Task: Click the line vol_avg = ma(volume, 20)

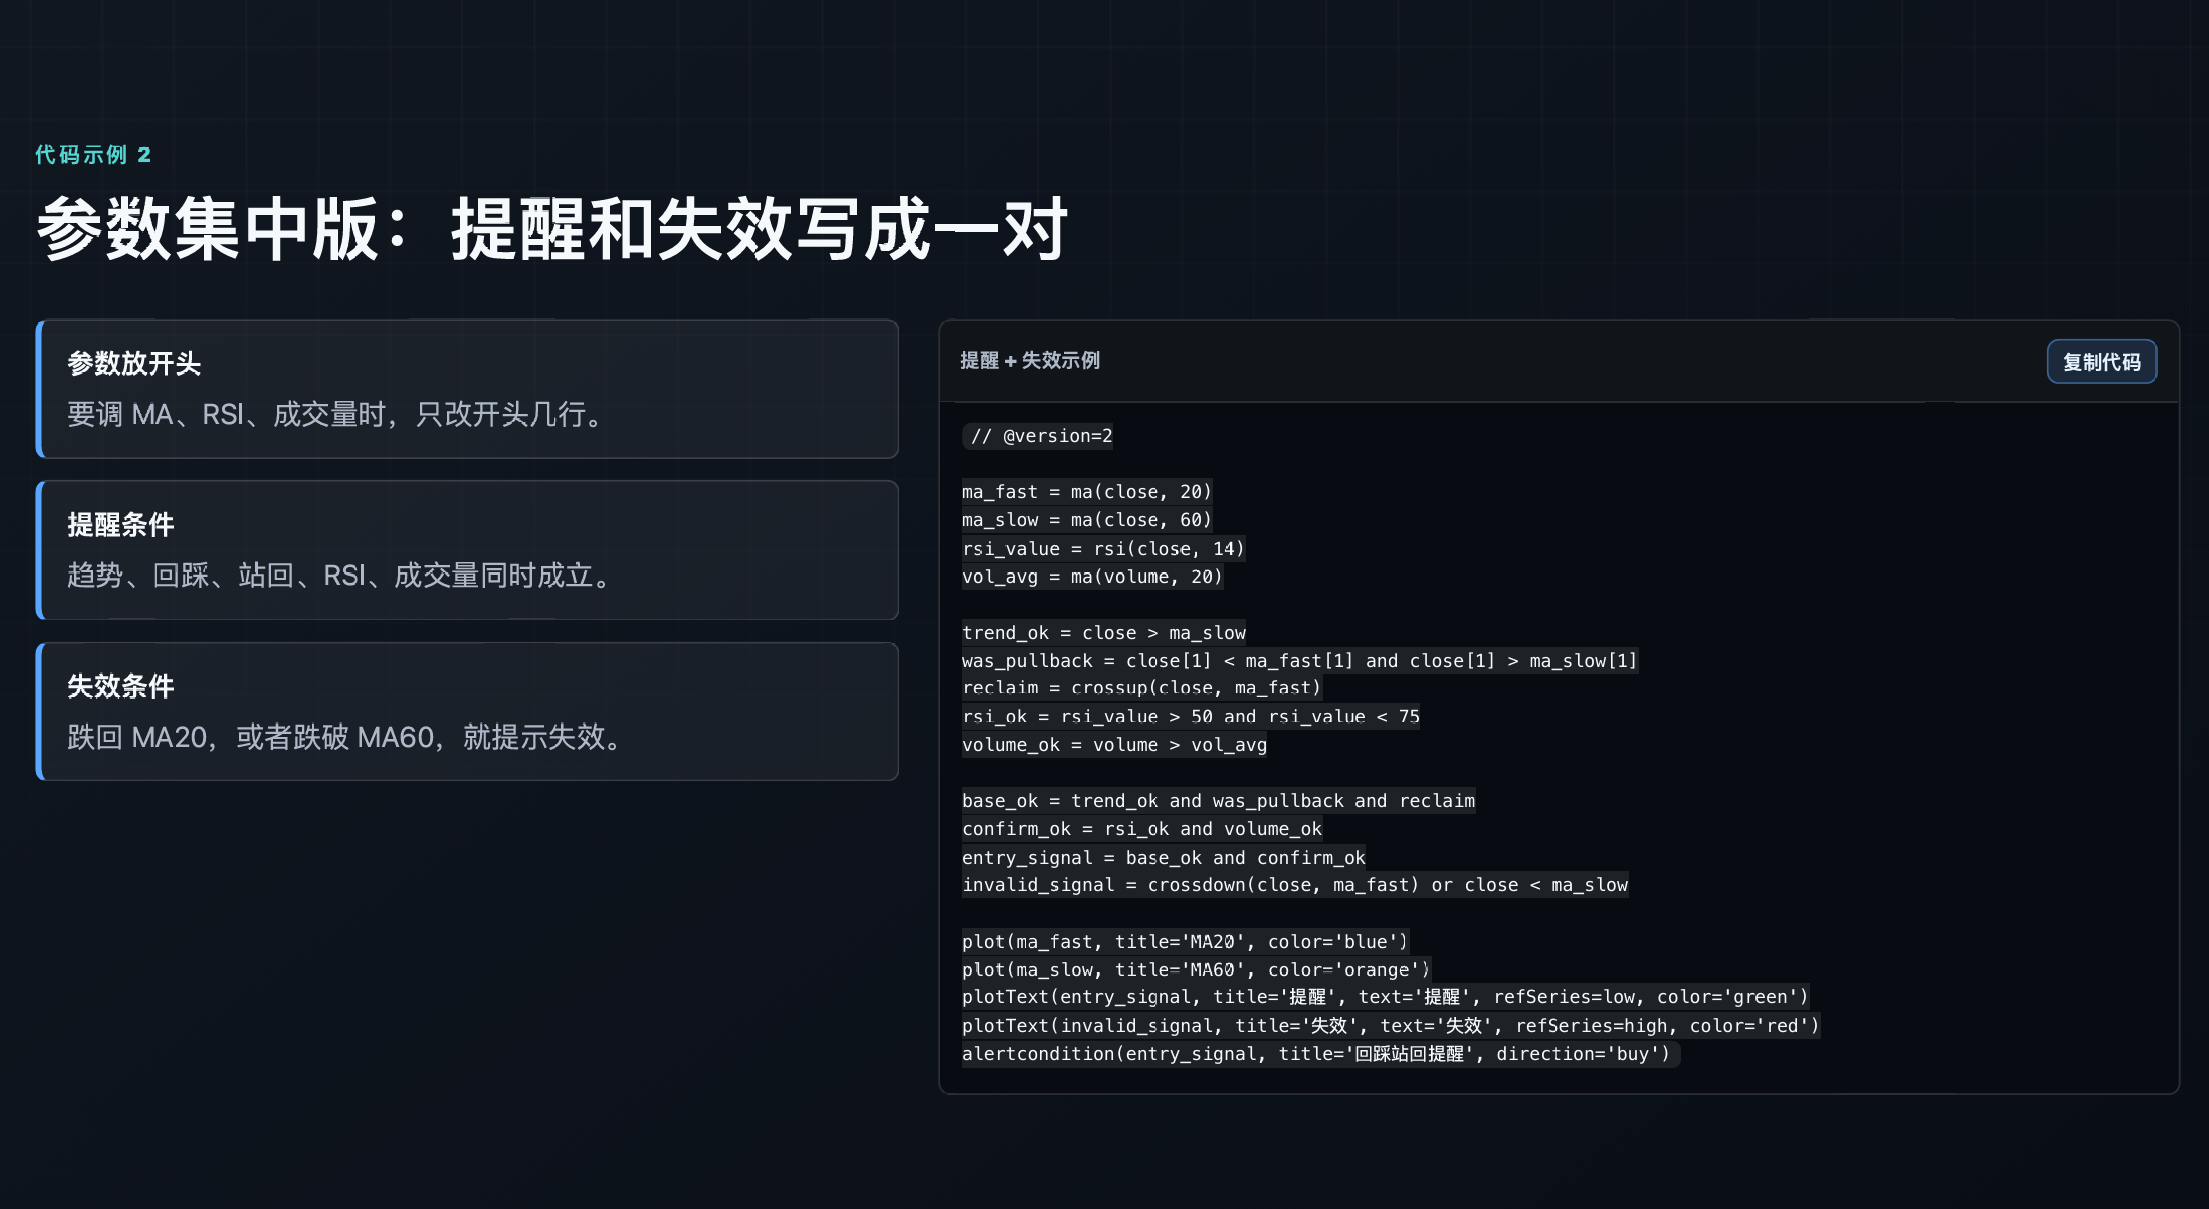Action: coord(1093,577)
